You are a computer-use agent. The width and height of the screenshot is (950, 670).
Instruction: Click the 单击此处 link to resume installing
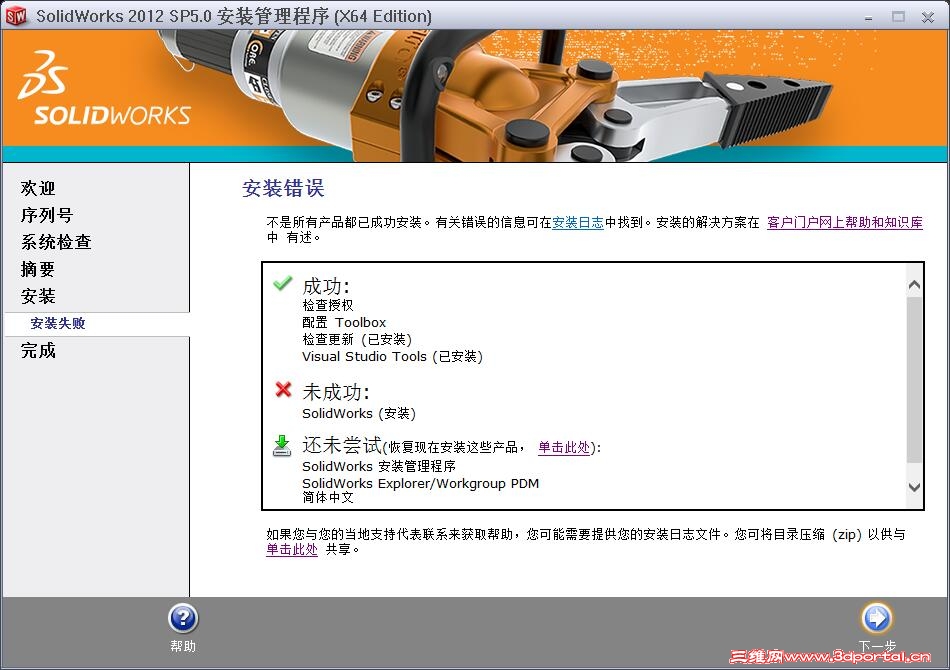tap(563, 448)
